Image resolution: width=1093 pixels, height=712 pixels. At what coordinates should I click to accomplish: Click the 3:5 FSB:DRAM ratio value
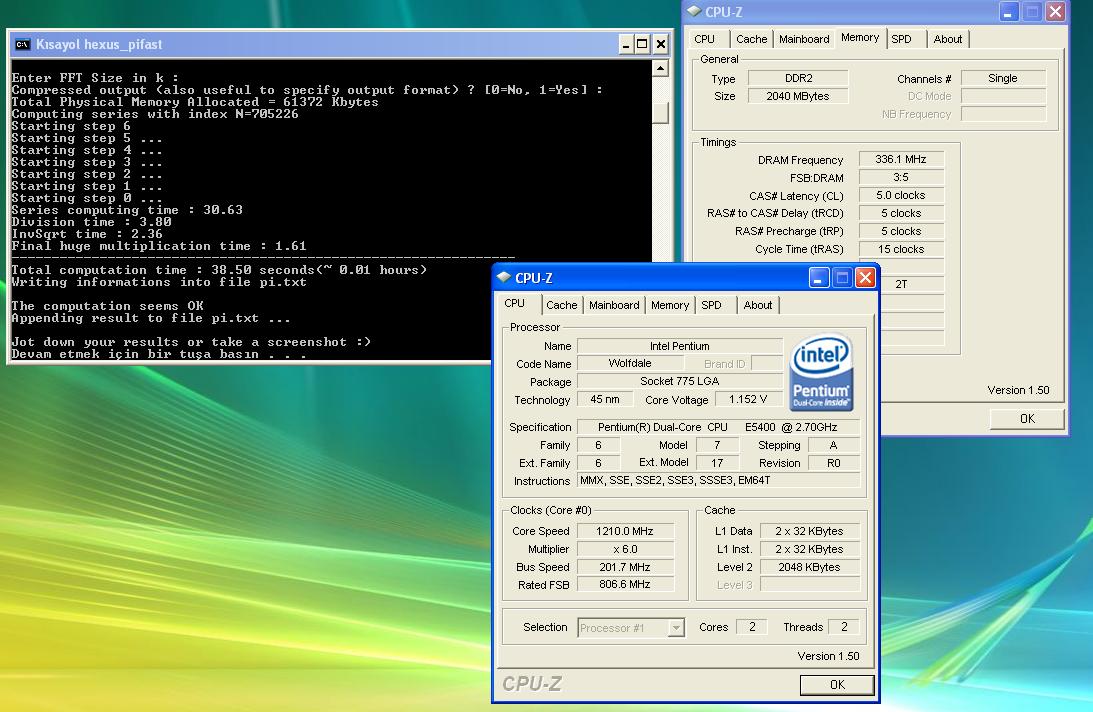point(901,177)
